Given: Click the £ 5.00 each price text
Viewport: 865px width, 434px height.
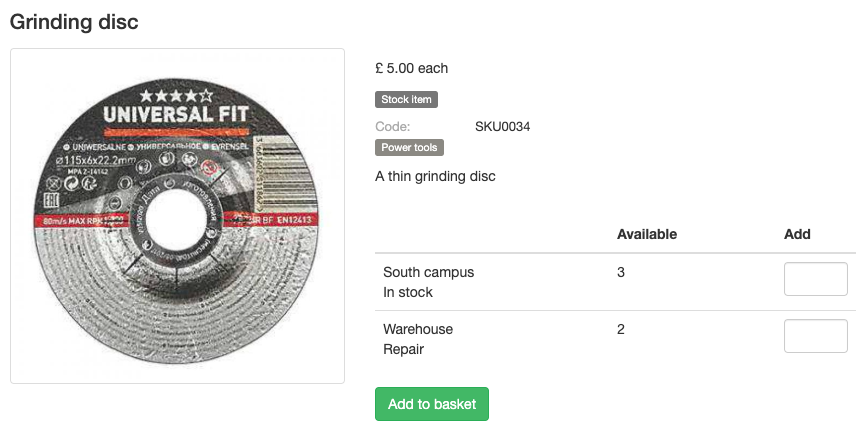Looking at the screenshot, I should (x=412, y=68).
